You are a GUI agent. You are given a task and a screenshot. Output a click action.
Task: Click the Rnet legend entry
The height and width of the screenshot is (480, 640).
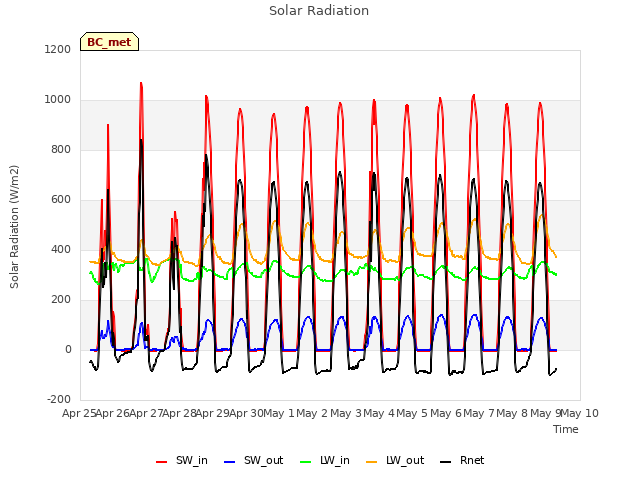point(462,461)
